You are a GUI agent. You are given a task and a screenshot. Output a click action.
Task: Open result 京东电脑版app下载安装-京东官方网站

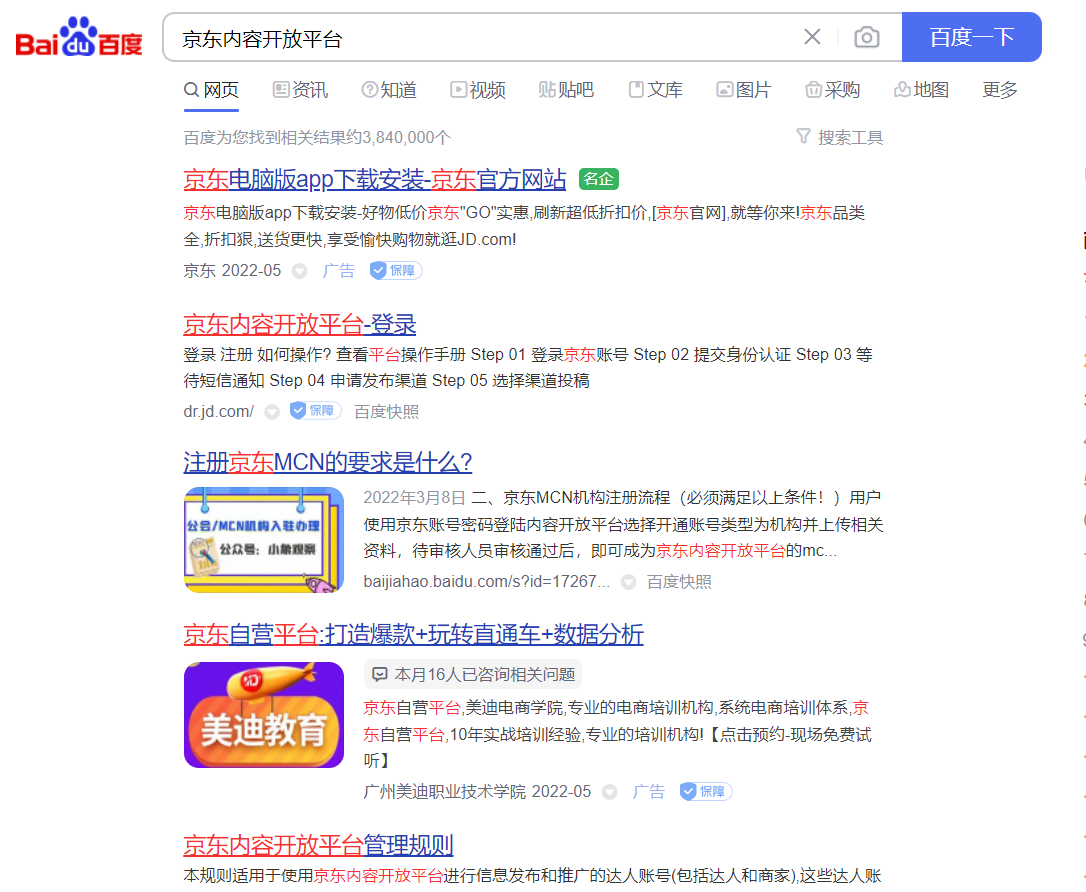click(x=375, y=180)
